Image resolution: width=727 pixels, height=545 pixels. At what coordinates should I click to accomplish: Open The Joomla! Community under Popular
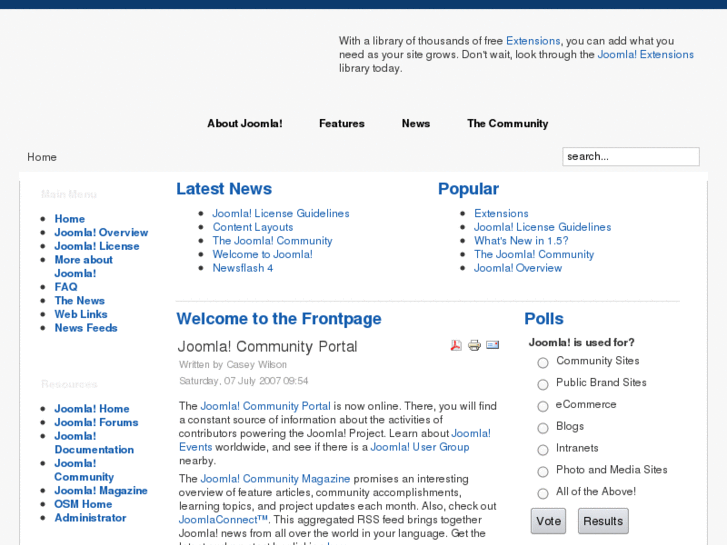pos(534,254)
